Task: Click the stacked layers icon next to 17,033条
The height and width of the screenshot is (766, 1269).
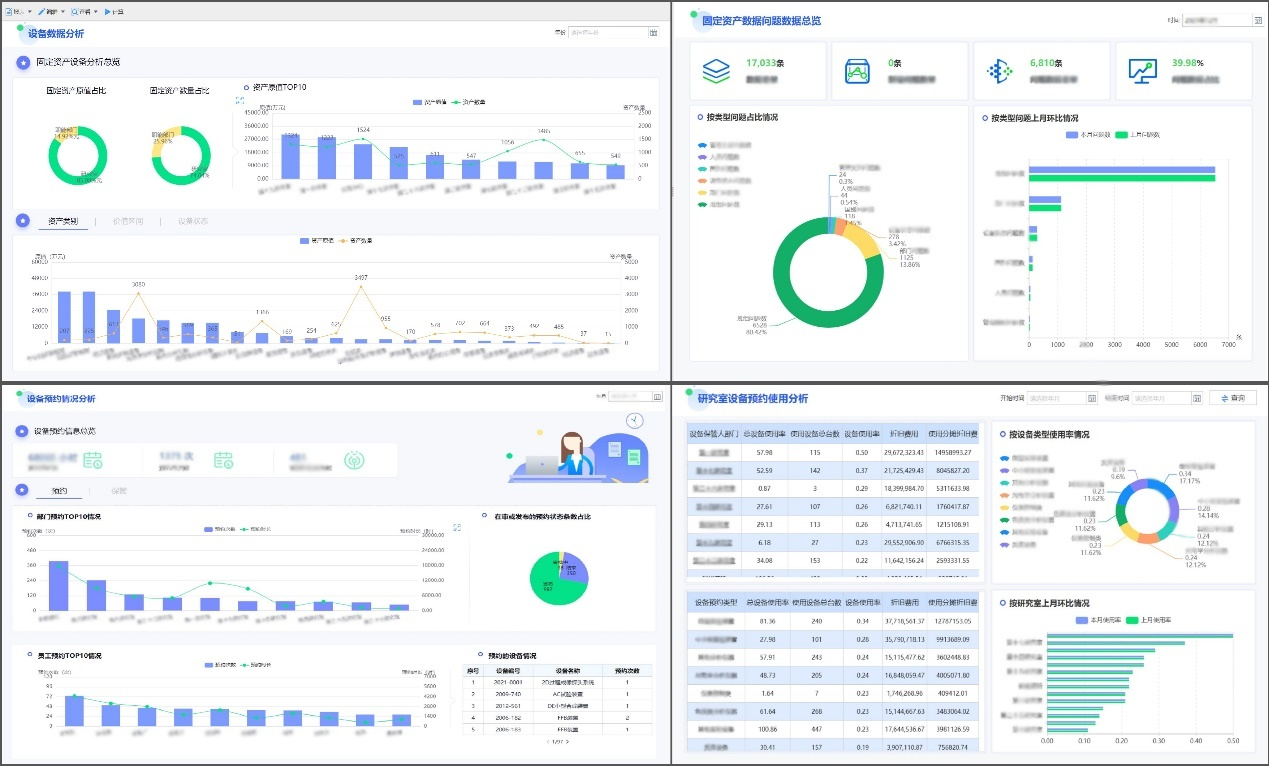Action: tap(716, 71)
